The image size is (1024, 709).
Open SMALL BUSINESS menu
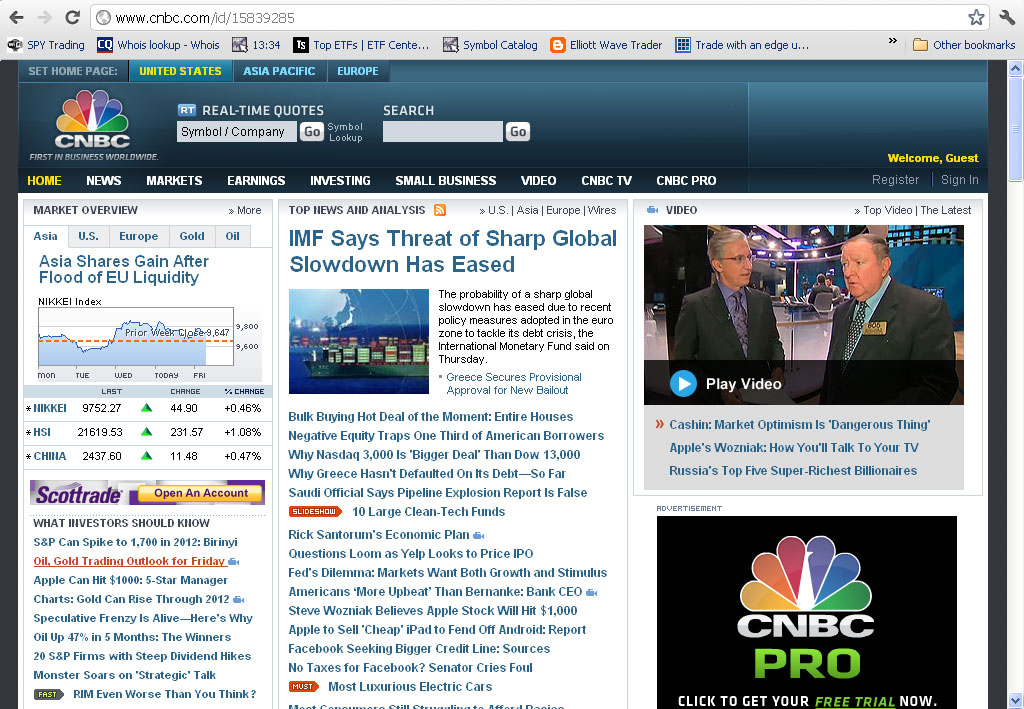[x=445, y=181]
